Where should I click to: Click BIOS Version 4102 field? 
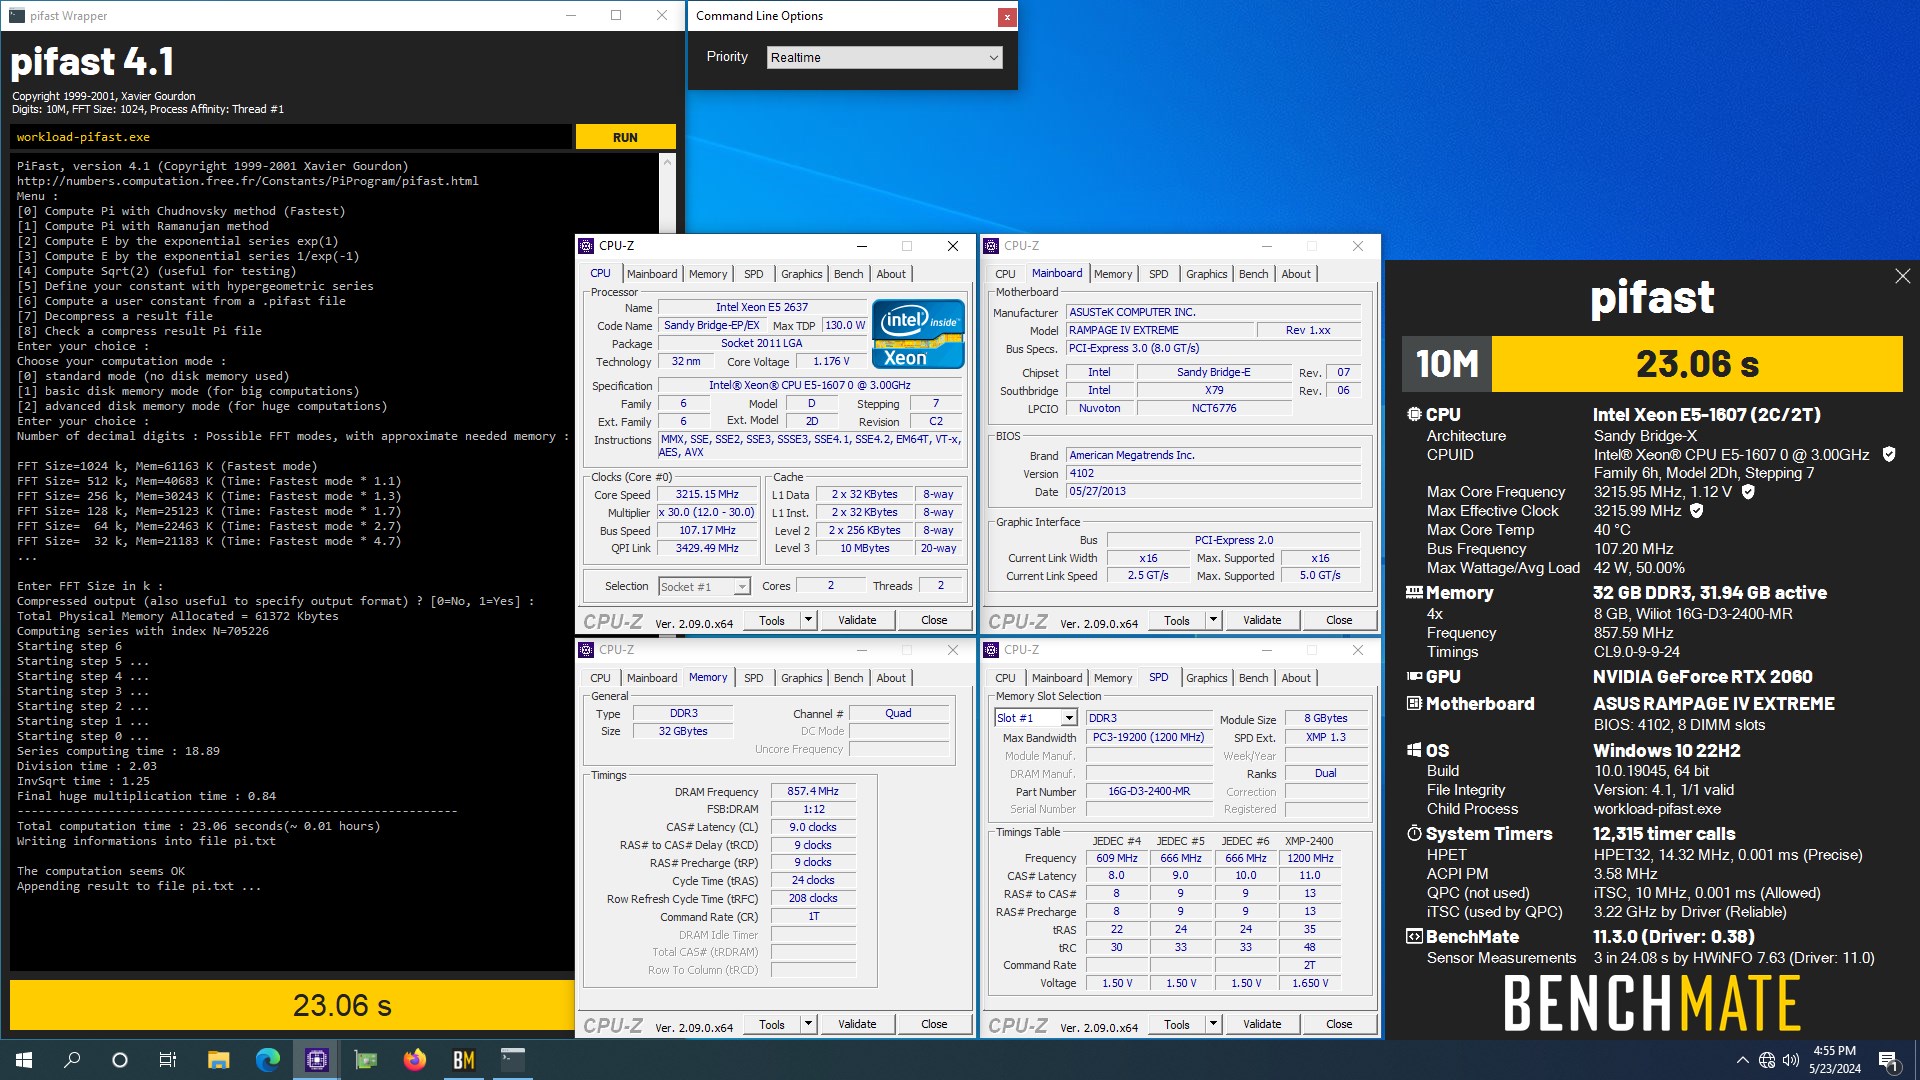pyautogui.click(x=1213, y=474)
